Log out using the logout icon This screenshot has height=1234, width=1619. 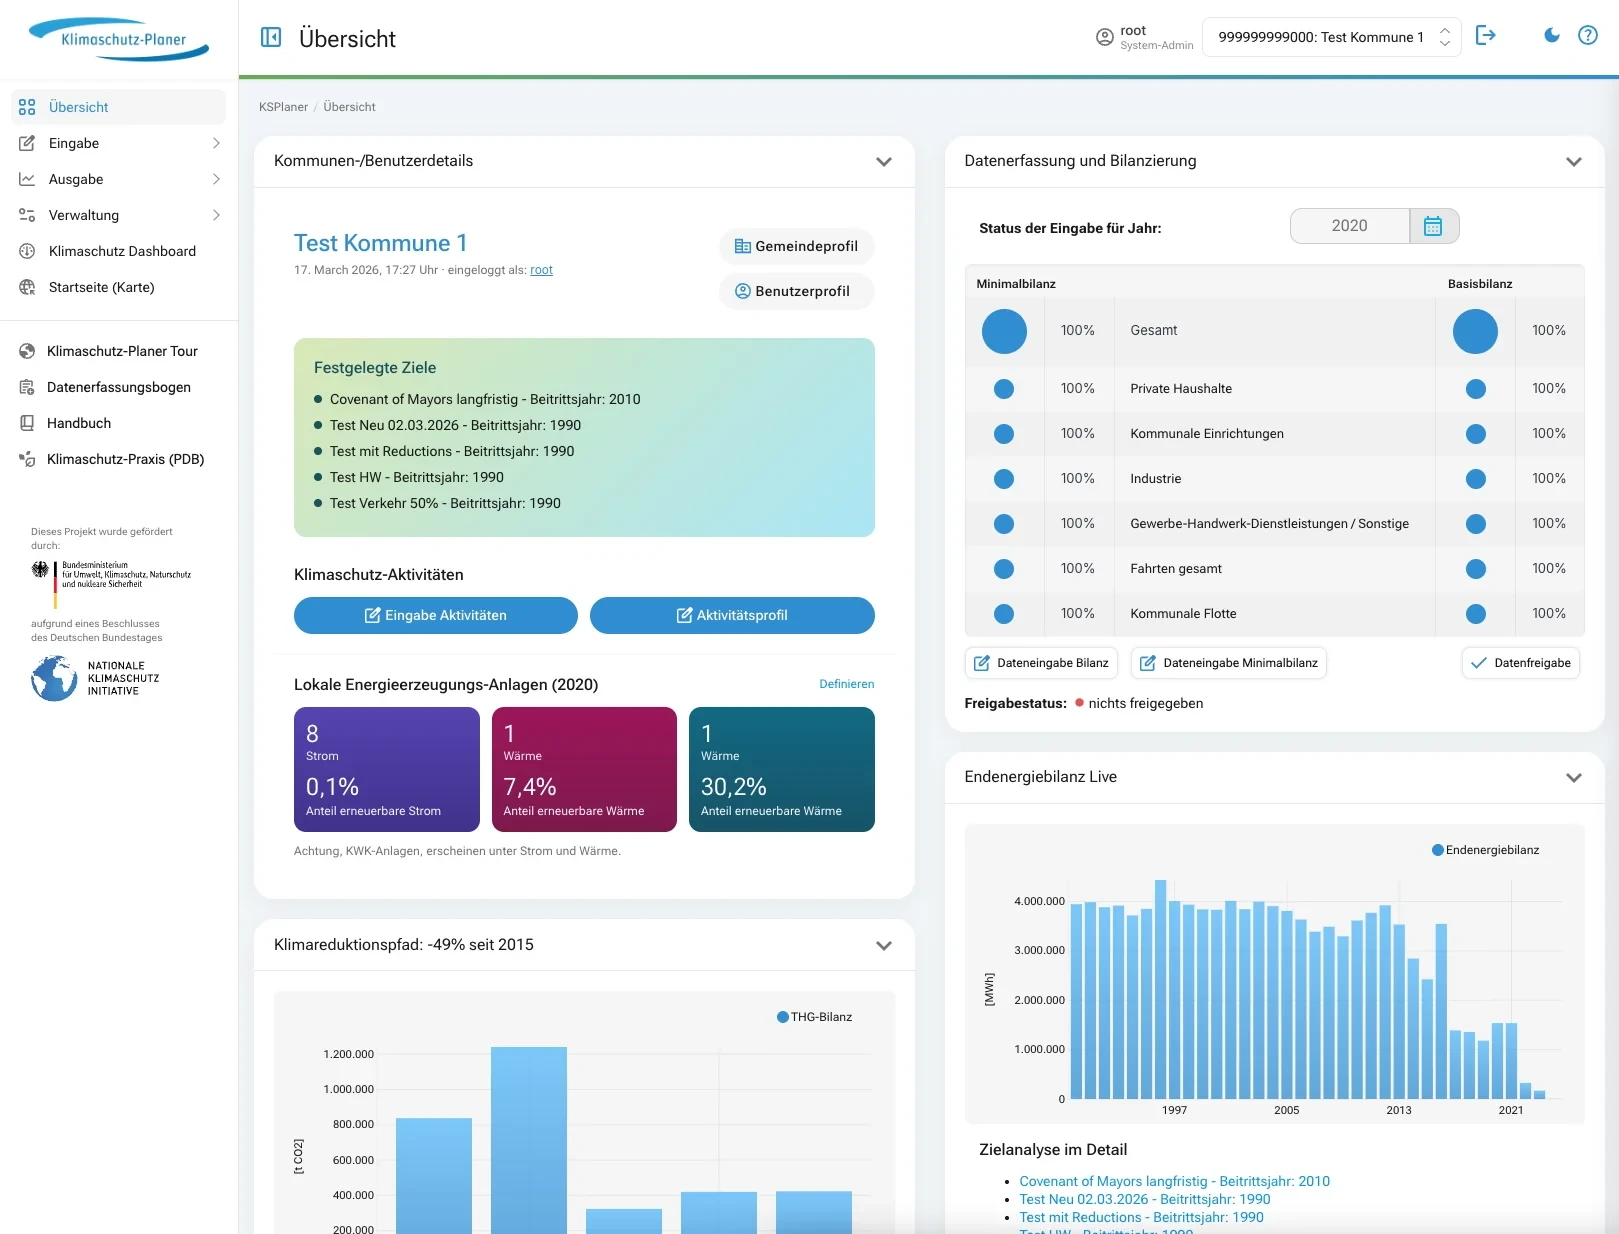coord(1487,35)
